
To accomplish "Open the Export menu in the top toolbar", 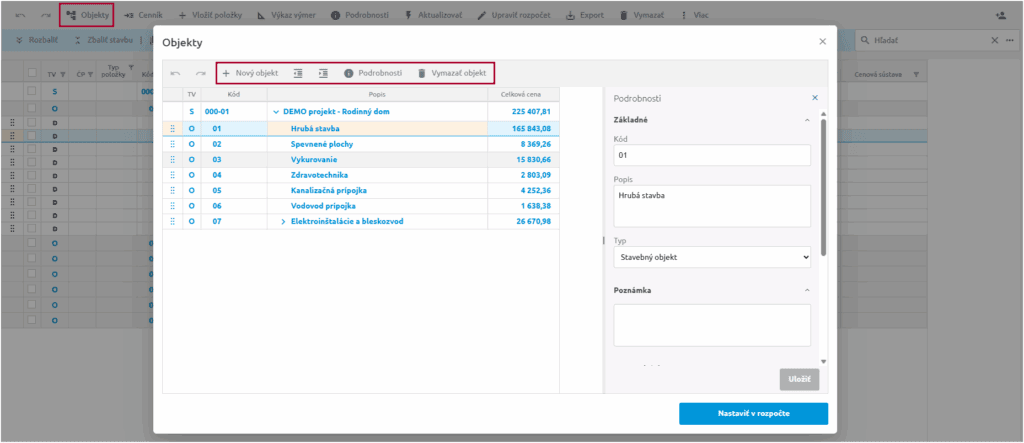I will point(584,16).
